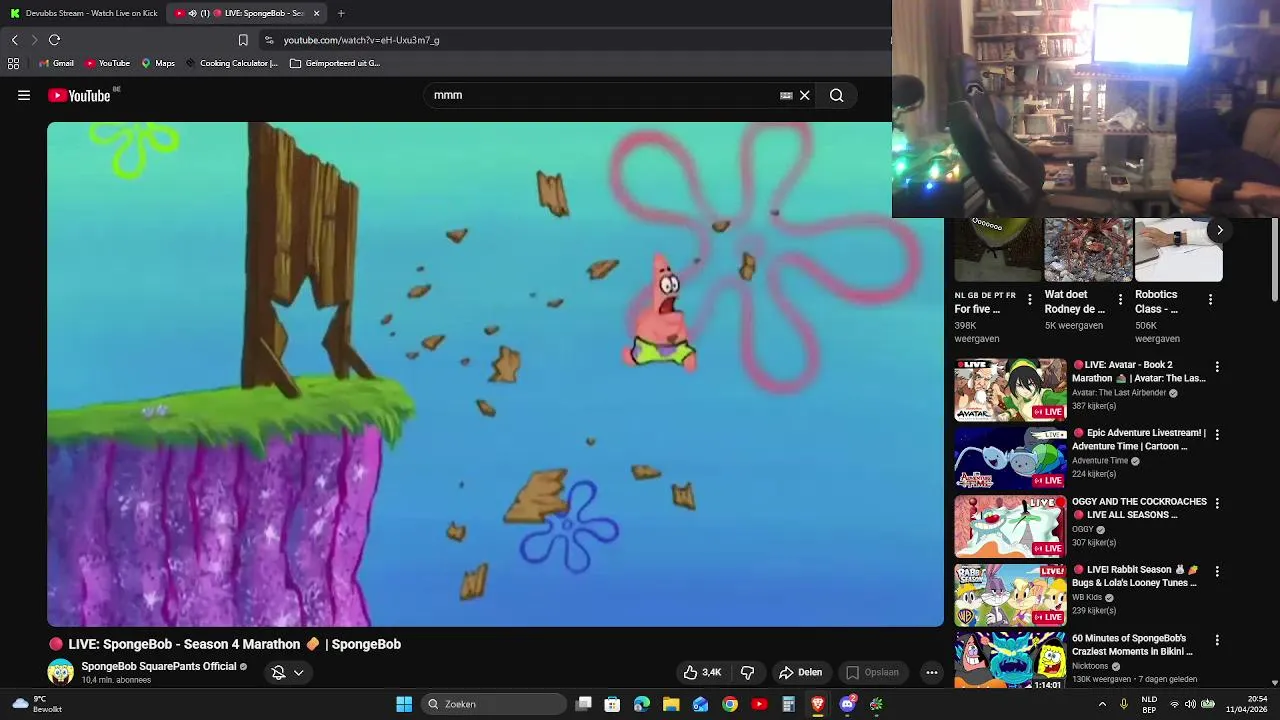Close the LIVE: SpongeBob tab
Screen dimensions: 1280x720
tap(316, 13)
